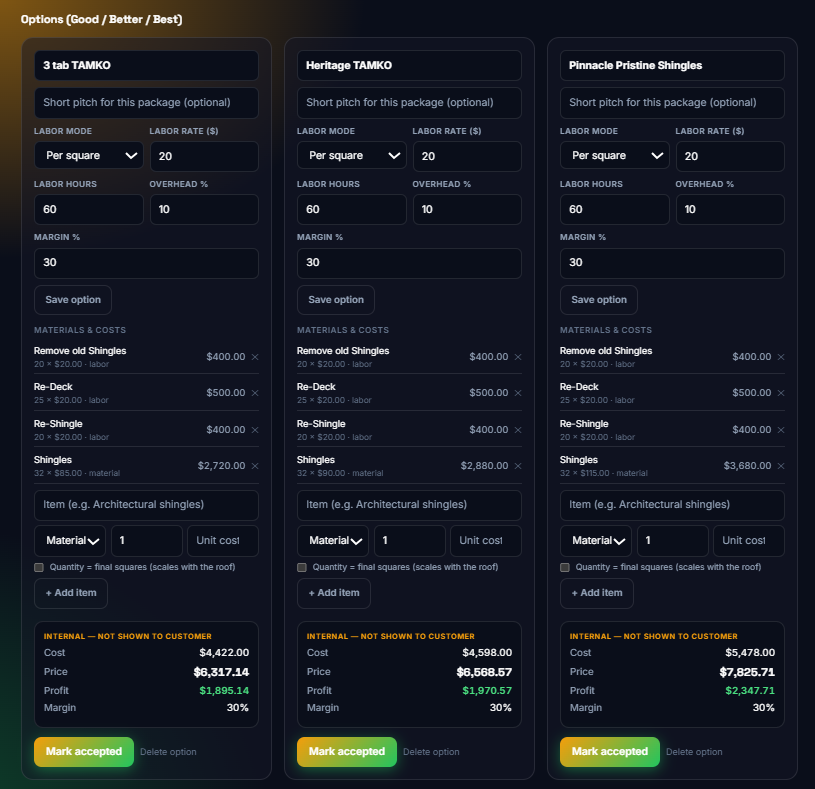Save the Pinnacle Pristine Shingles option
Image resolution: width=815 pixels, height=789 pixels.
599,300
